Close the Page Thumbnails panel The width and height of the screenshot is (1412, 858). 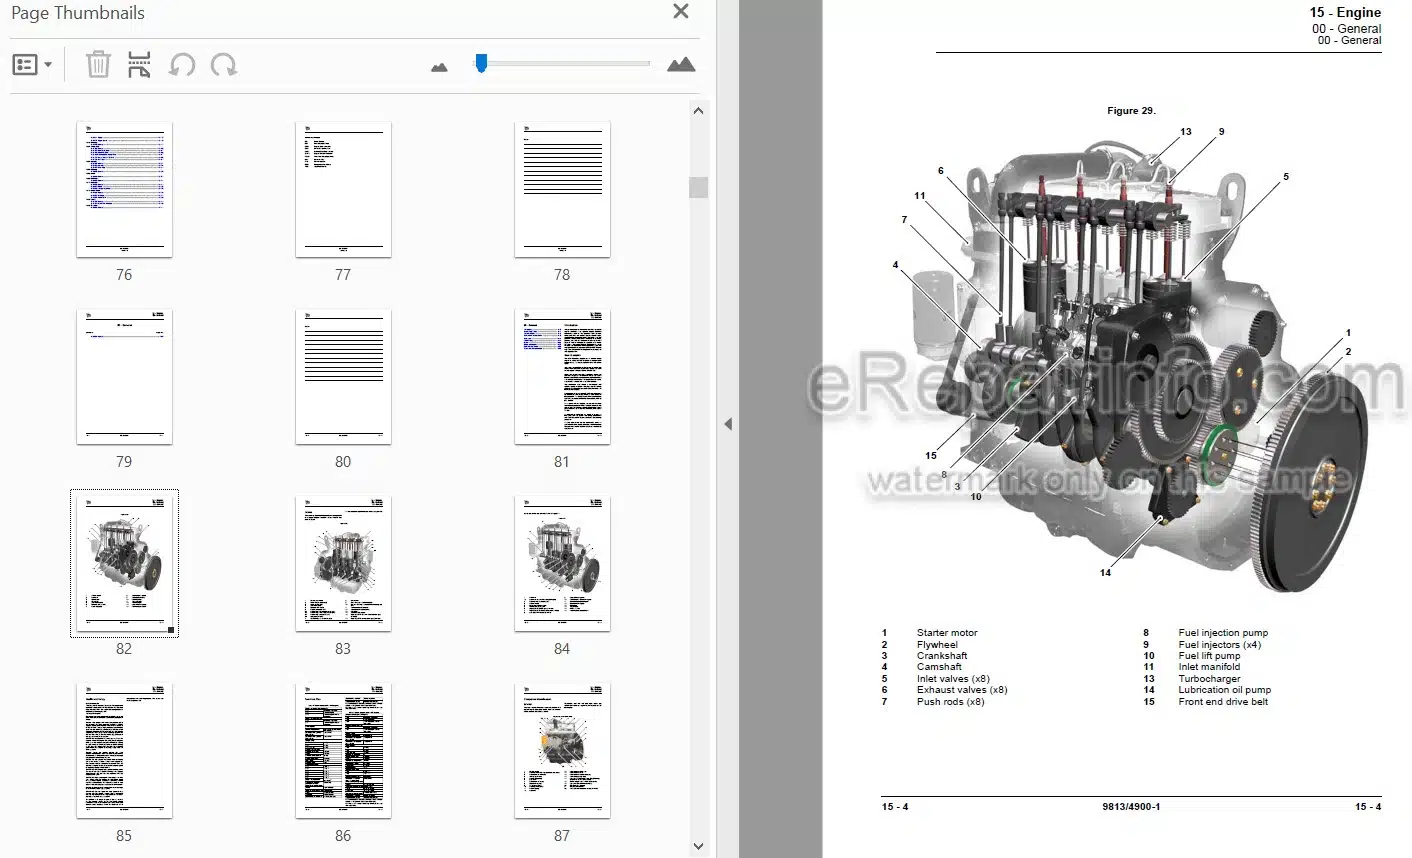pyautogui.click(x=681, y=12)
